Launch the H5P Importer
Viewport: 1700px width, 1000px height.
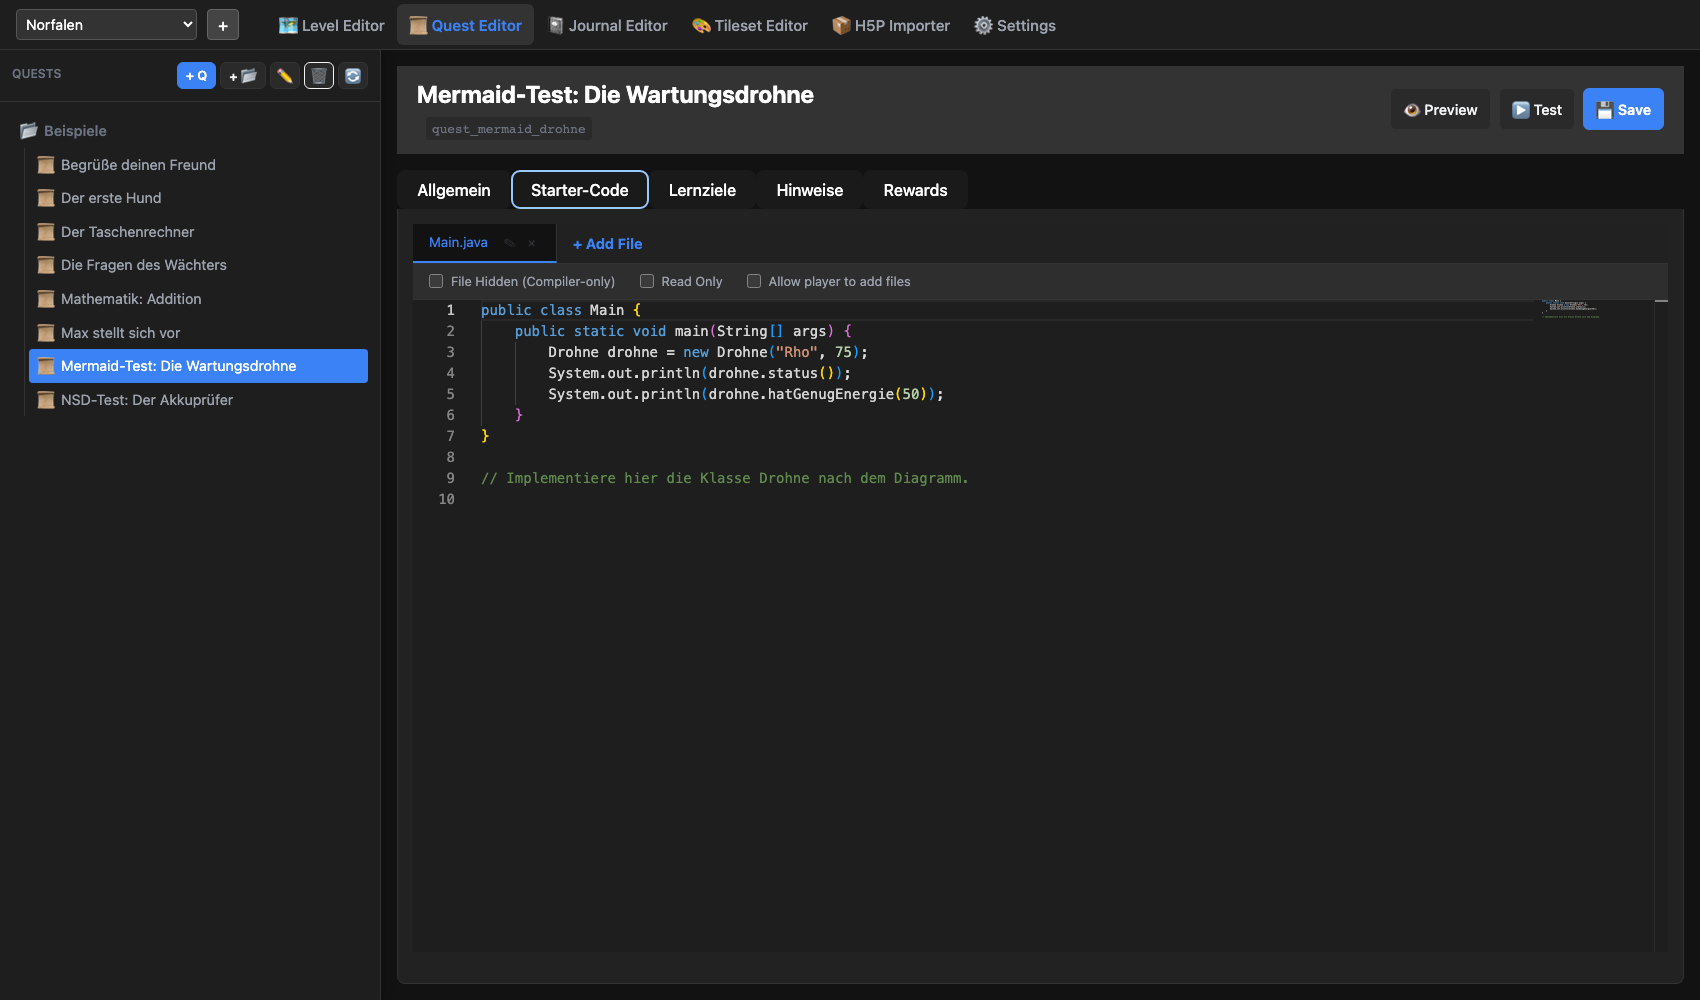tap(890, 25)
